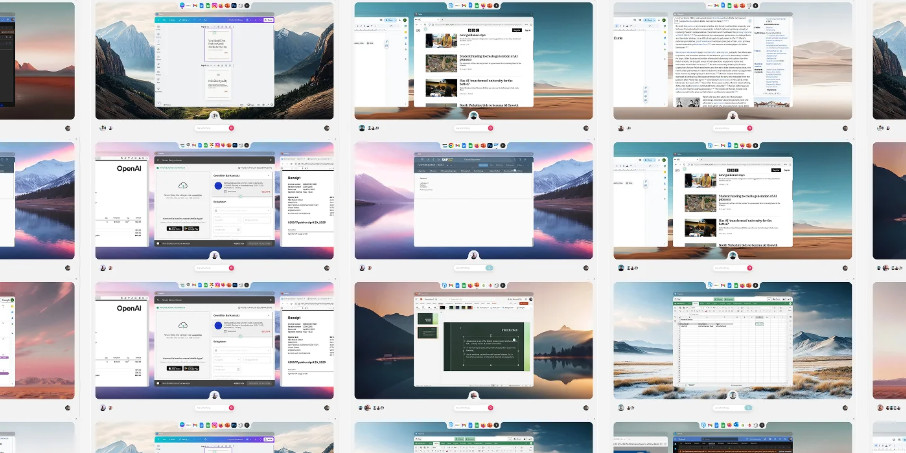Select the center avatar badge on the green presentation thumbnail
This screenshot has height=453, width=906.
coord(473,396)
